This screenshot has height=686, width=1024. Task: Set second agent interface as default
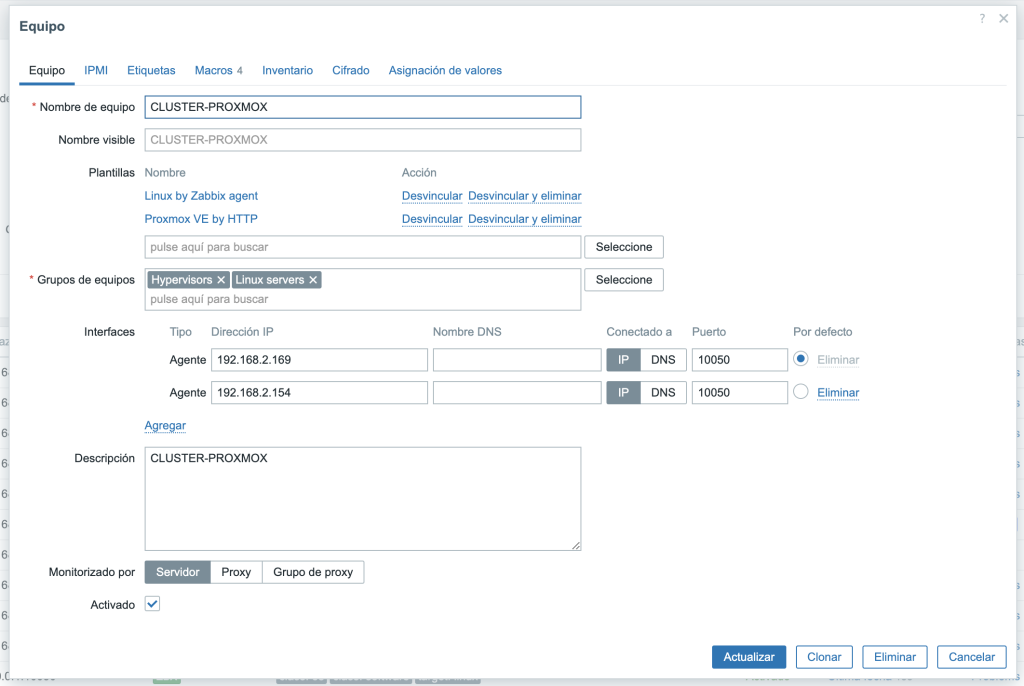click(801, 392)
